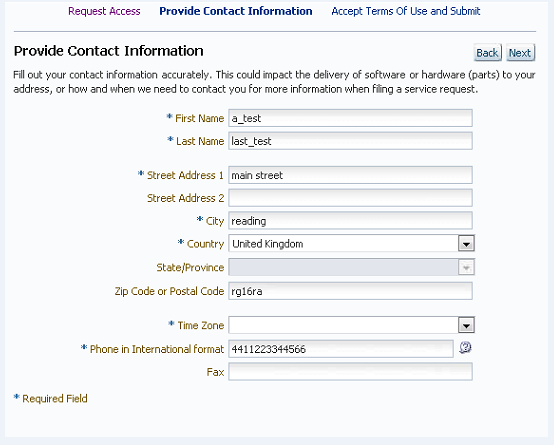The height and width of the screenshot is (445, 554).
Task: Click the Next button
Action: [x=520, y=53]
